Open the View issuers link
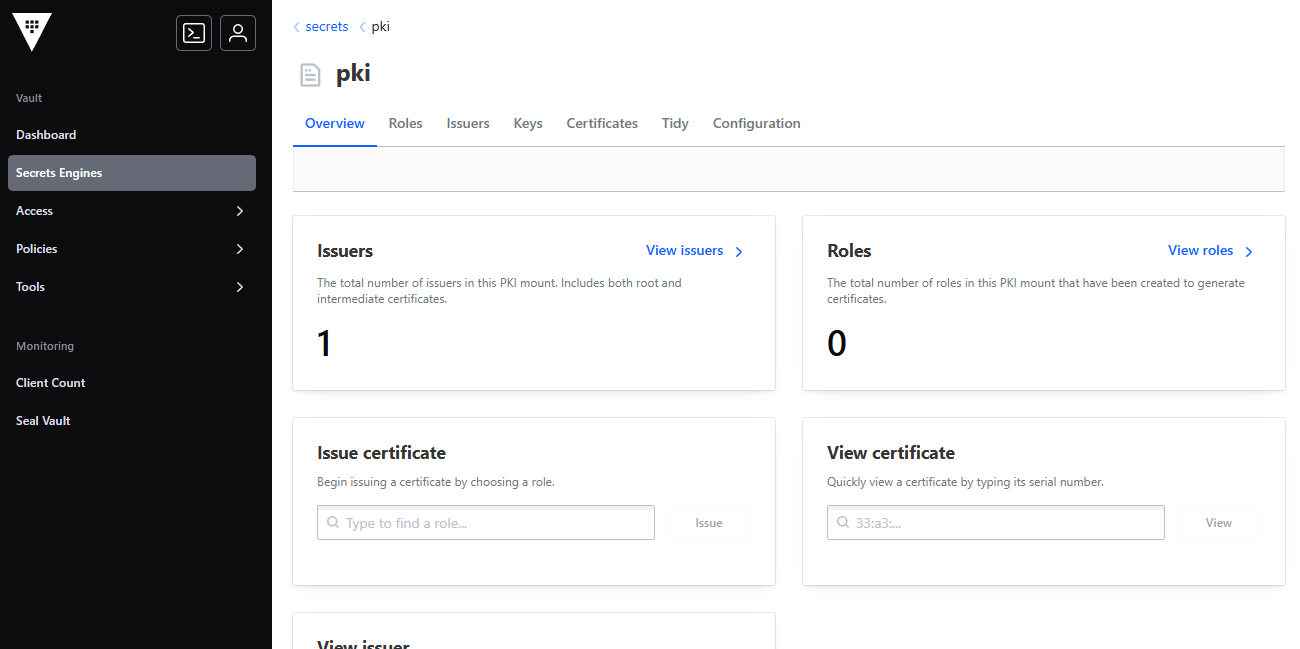Screen dimensions: 1300x649 pyautogui.click(x=685, y=251)
